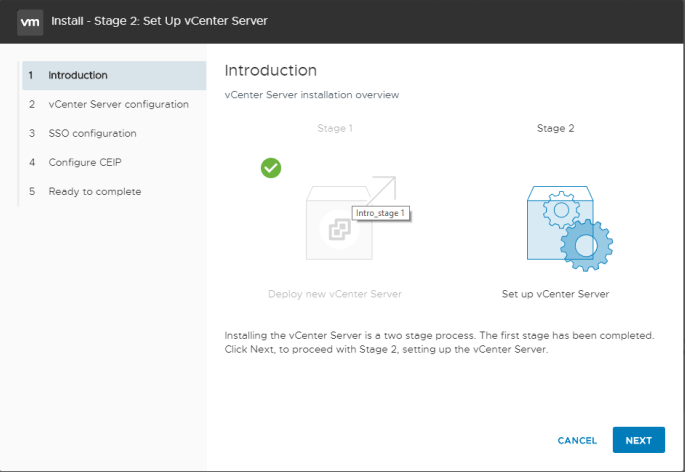This screenshot has height=472, width=685.
Task: Click the Deploy new vCenter Server caption
Action: click(335, 294)
